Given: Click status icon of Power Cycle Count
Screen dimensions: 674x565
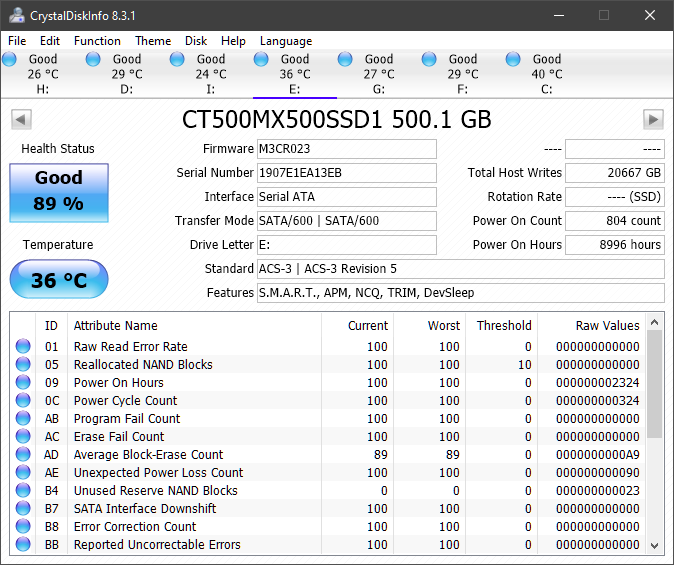Looking at the screenshot, I should [23, 400].
